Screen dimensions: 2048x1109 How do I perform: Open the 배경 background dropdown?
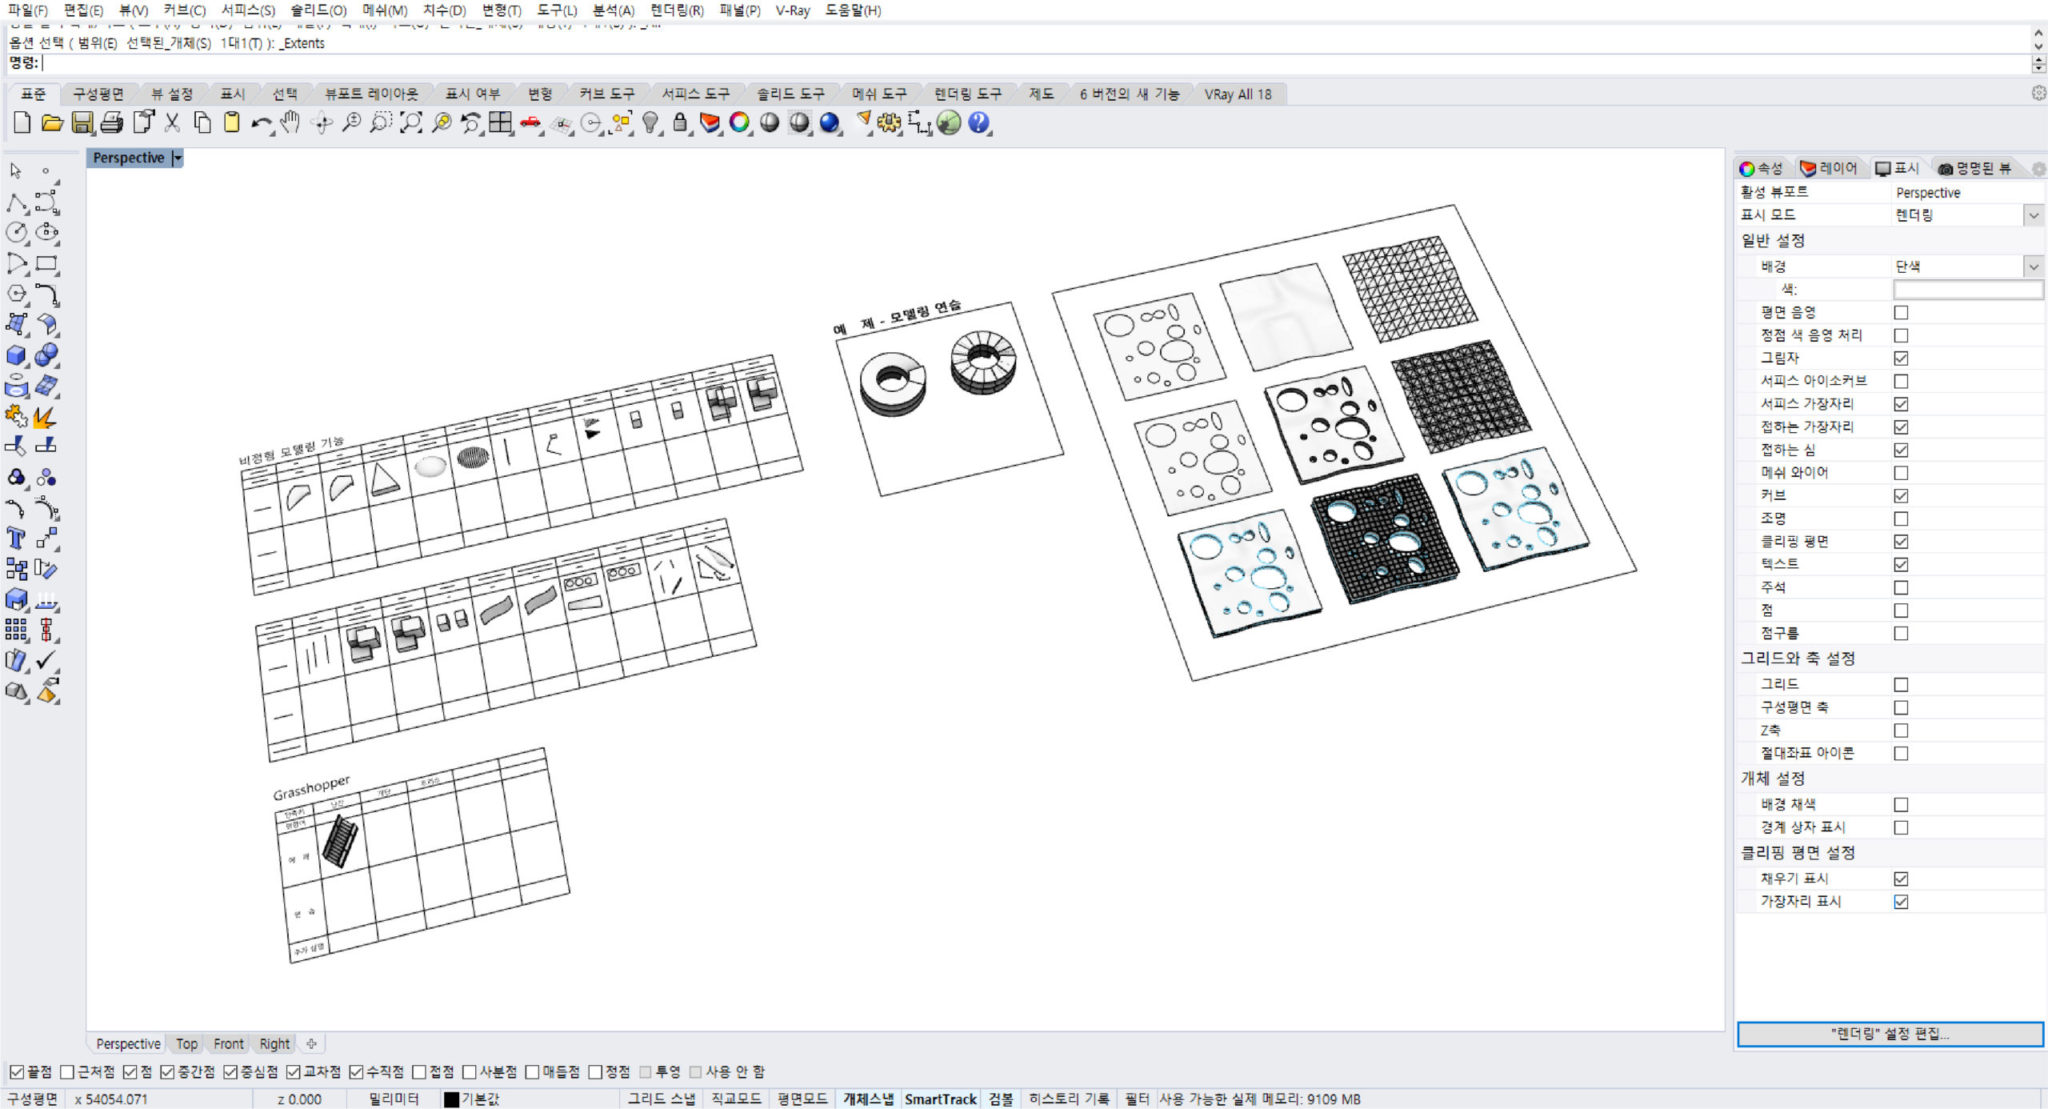pos(2032,267)
